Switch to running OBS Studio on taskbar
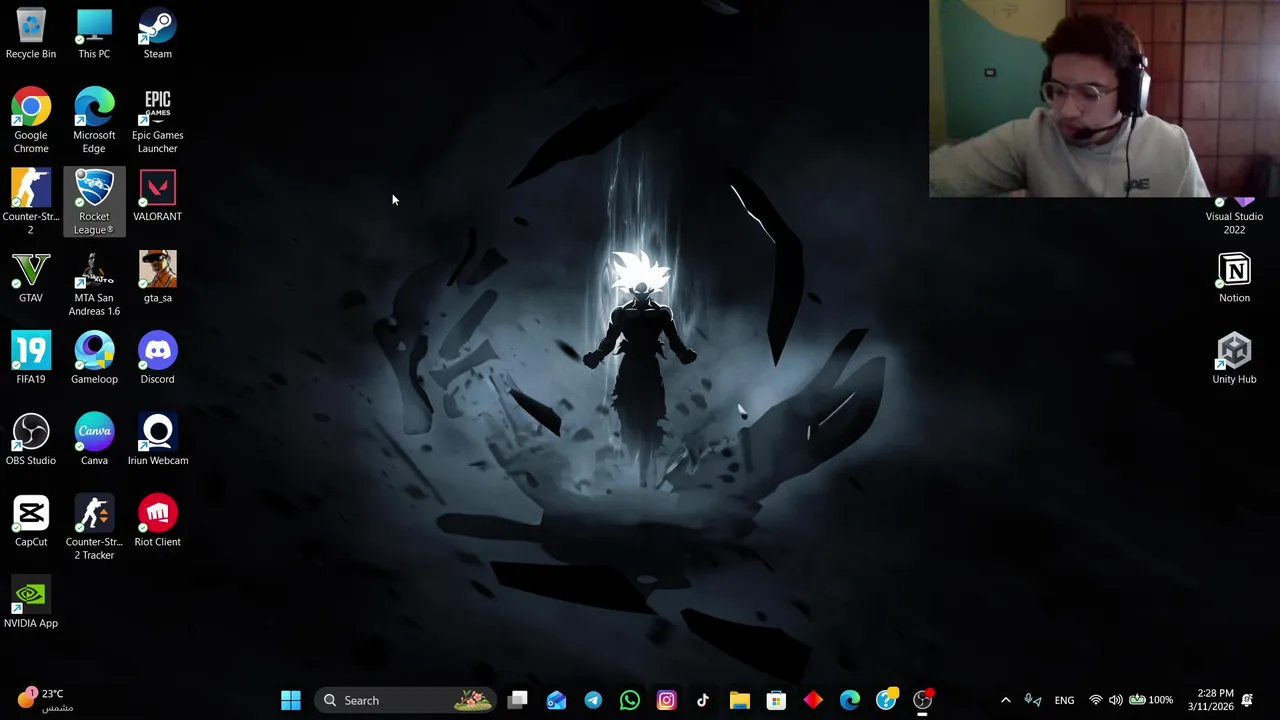This screenshot has height=720, width=1280. click(x=923, y=700)
